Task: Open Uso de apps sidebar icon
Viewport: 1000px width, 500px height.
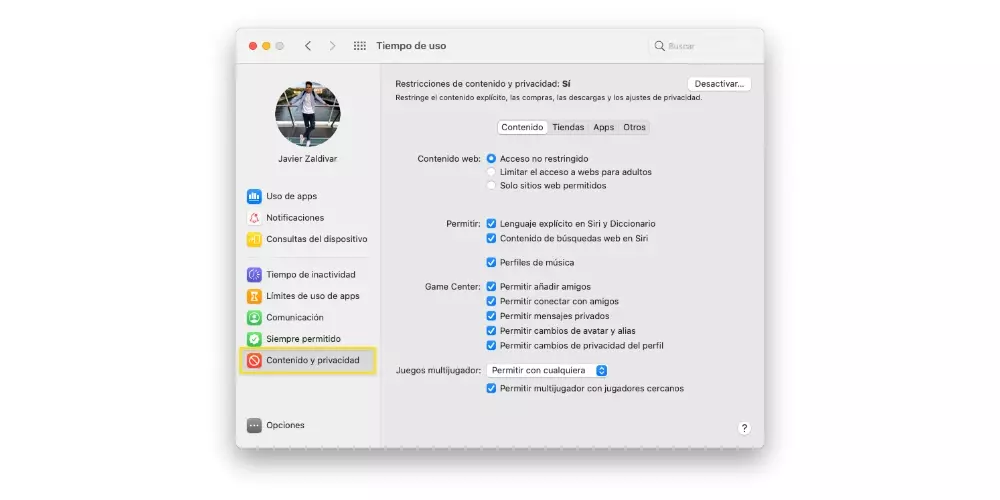Action: [x=254, y=196]
